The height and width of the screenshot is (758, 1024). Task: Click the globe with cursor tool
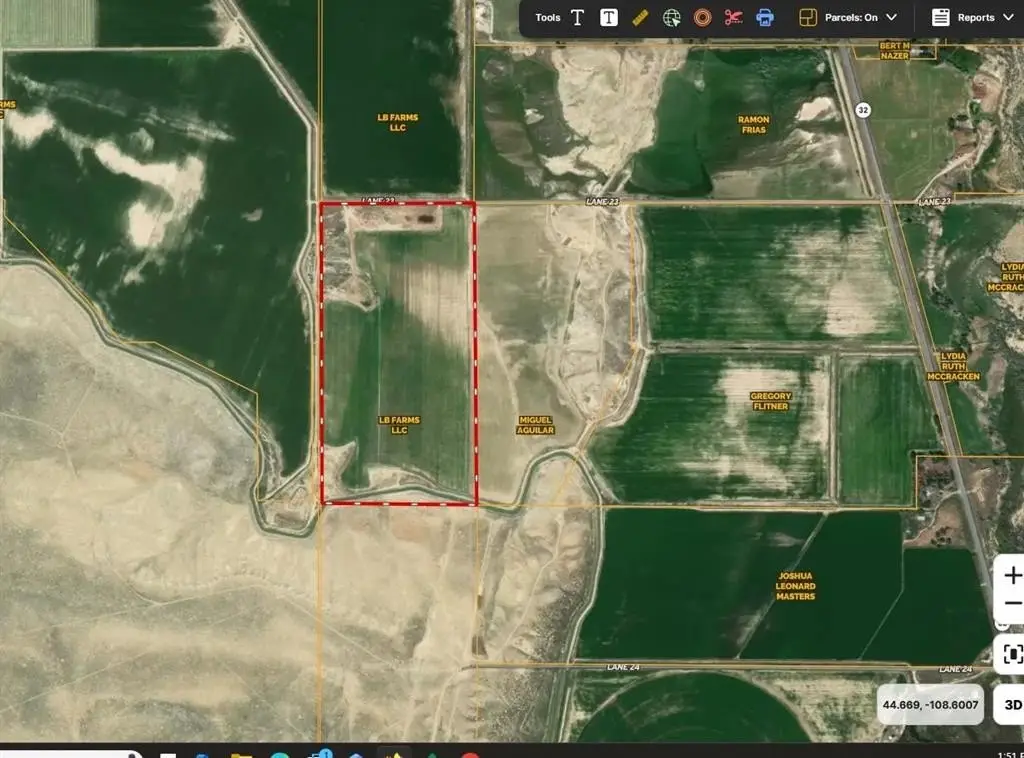tap(671, 18)
